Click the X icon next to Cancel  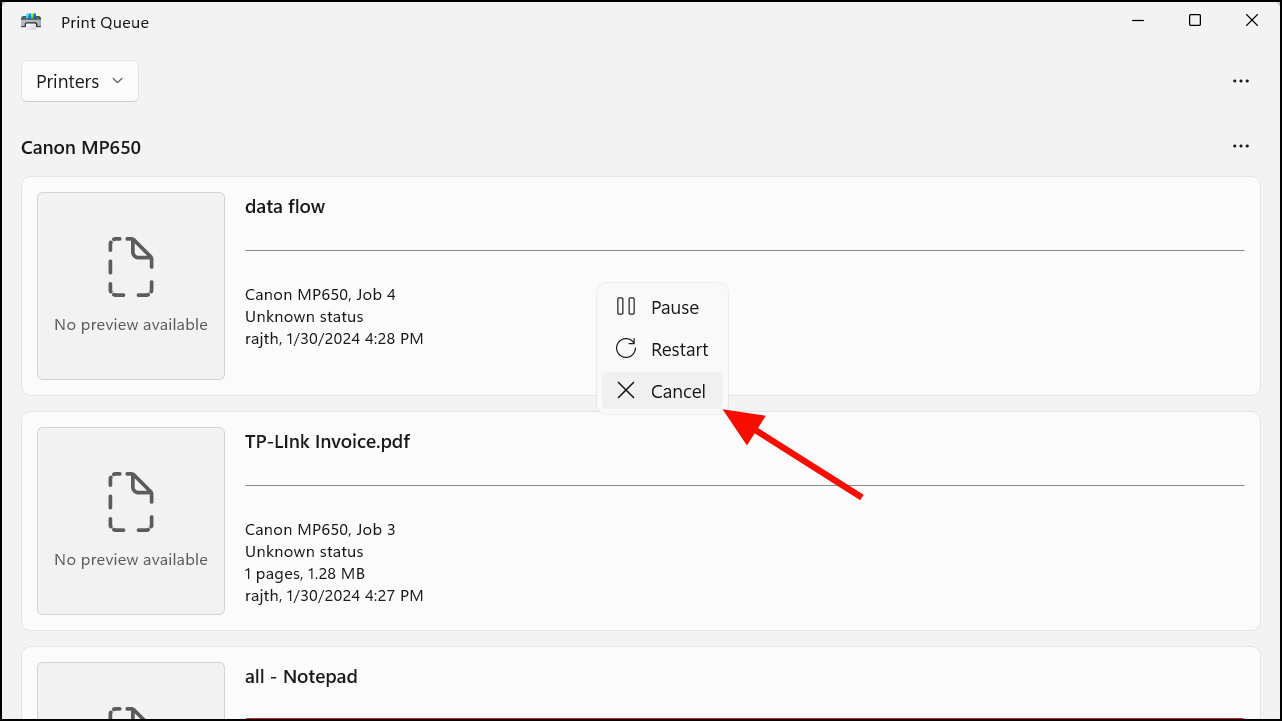[626, 390]
